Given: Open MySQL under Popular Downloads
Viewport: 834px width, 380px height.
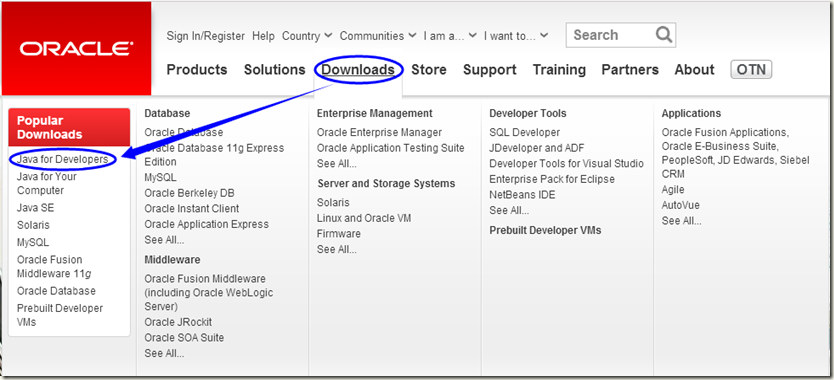Looking at the screenshot, I should (33, 242).
